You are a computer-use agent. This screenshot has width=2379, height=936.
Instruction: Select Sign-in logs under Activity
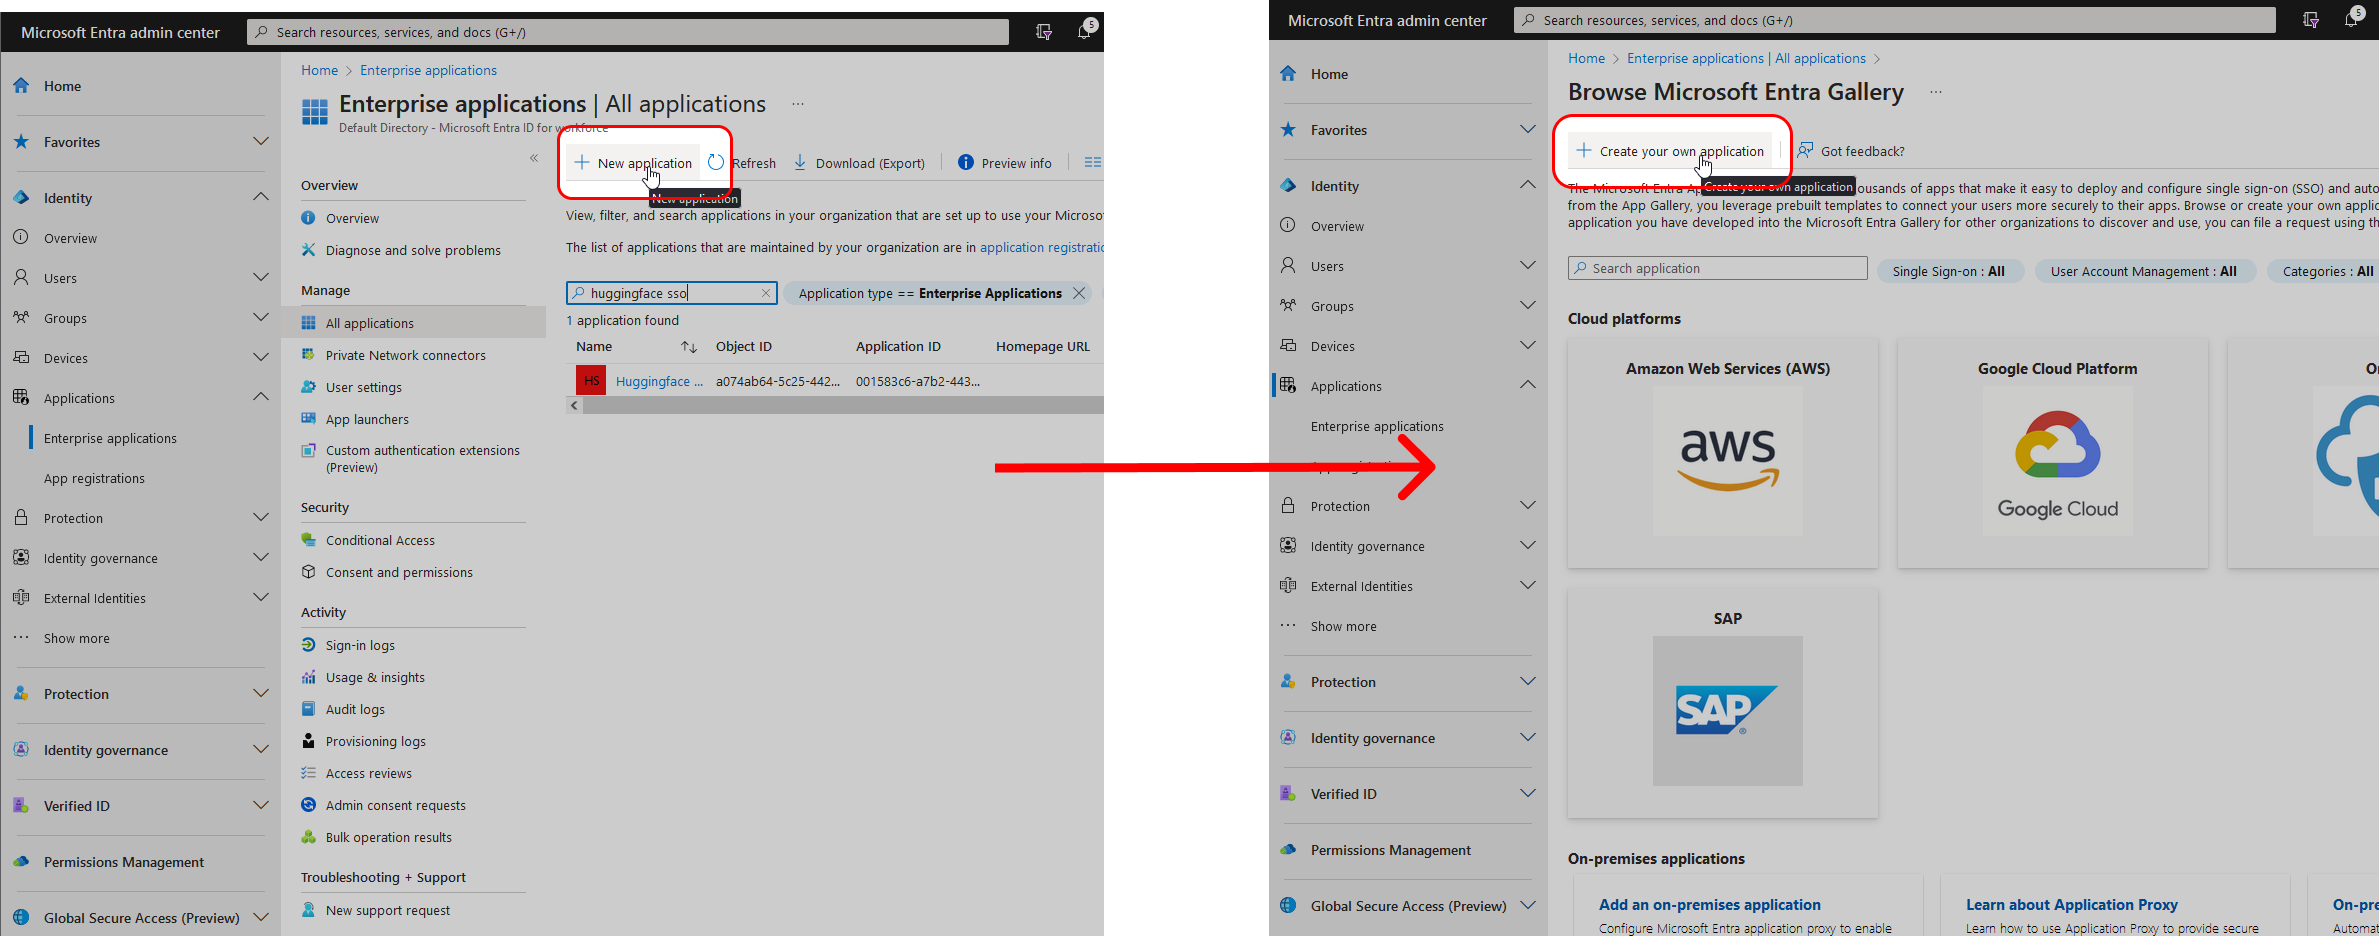click(360, 645)
